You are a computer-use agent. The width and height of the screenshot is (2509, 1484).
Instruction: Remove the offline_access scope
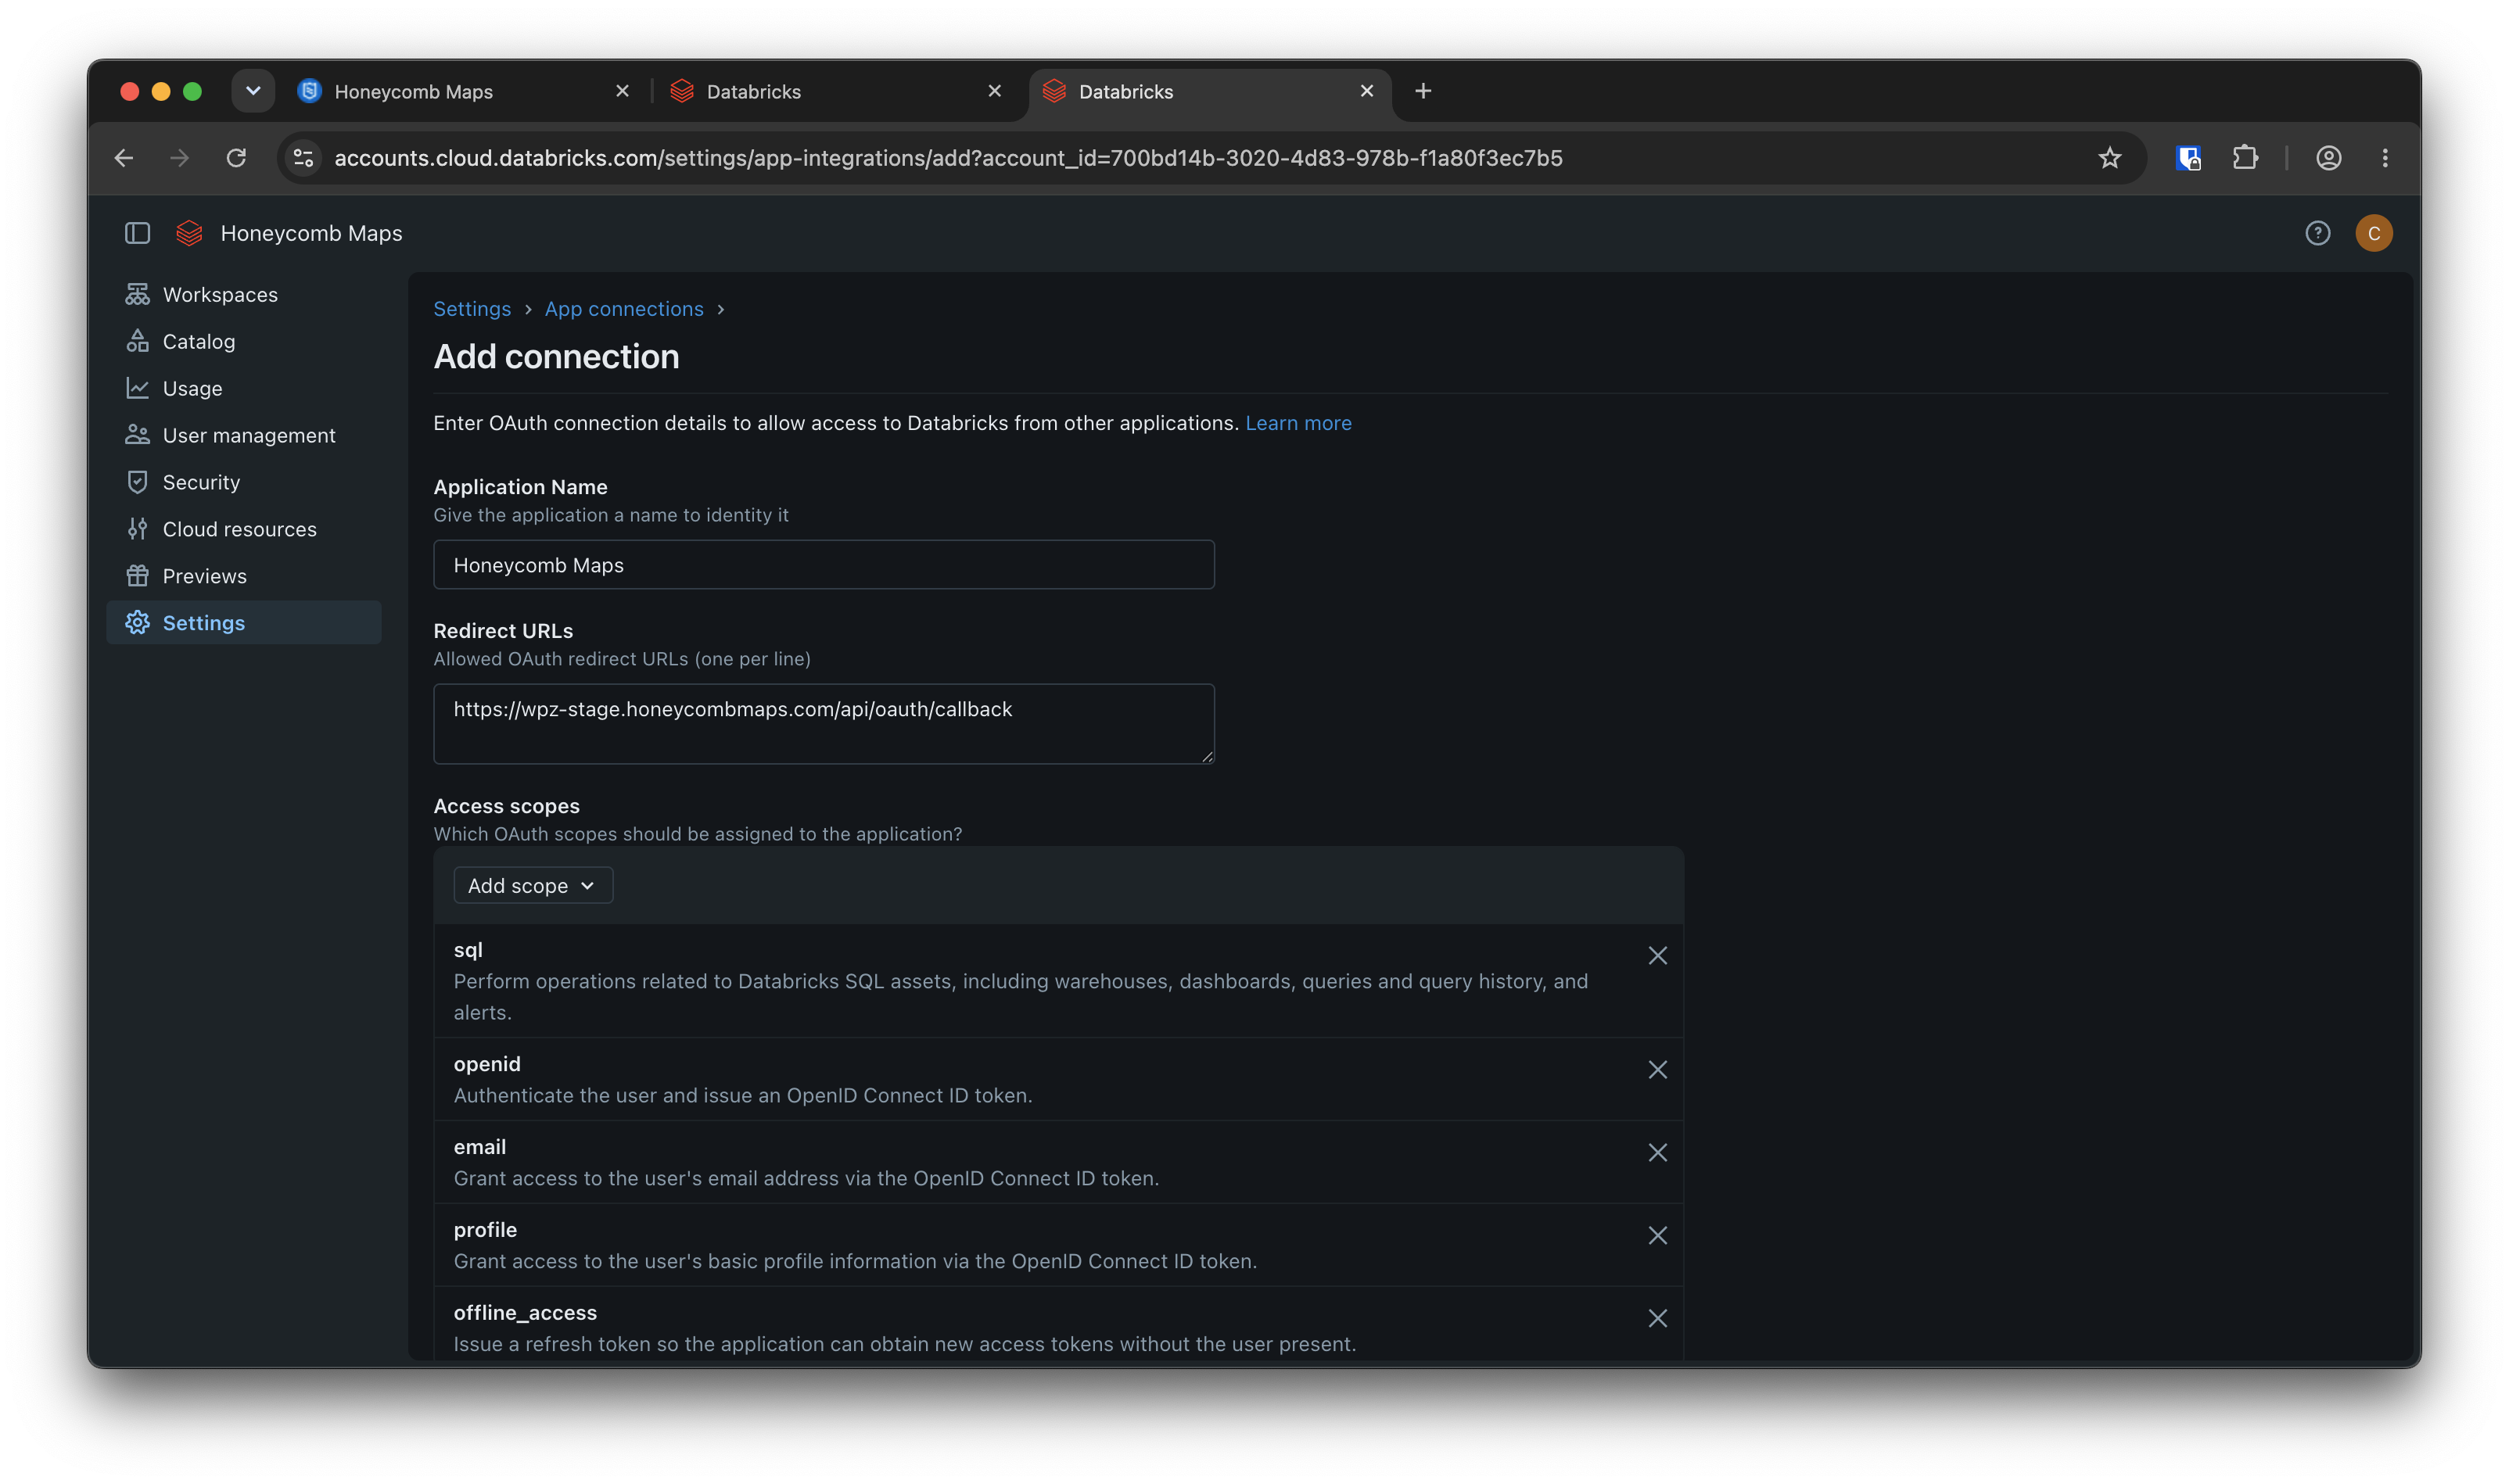1657,1318
